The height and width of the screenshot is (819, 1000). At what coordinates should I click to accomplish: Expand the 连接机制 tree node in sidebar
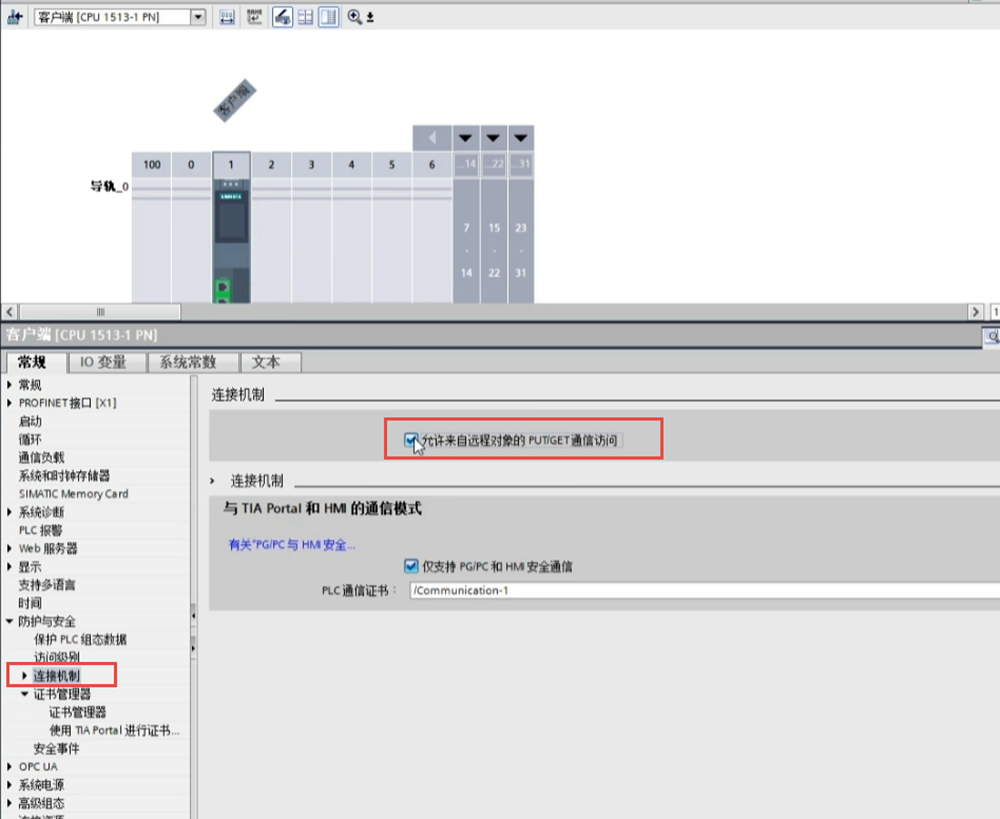tap(25, 676)
